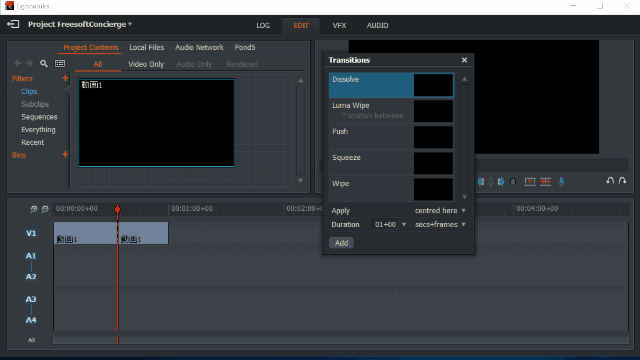The image size is (640, 360).
Task: Add a new filter with plus icon
Action: [65, 78]
